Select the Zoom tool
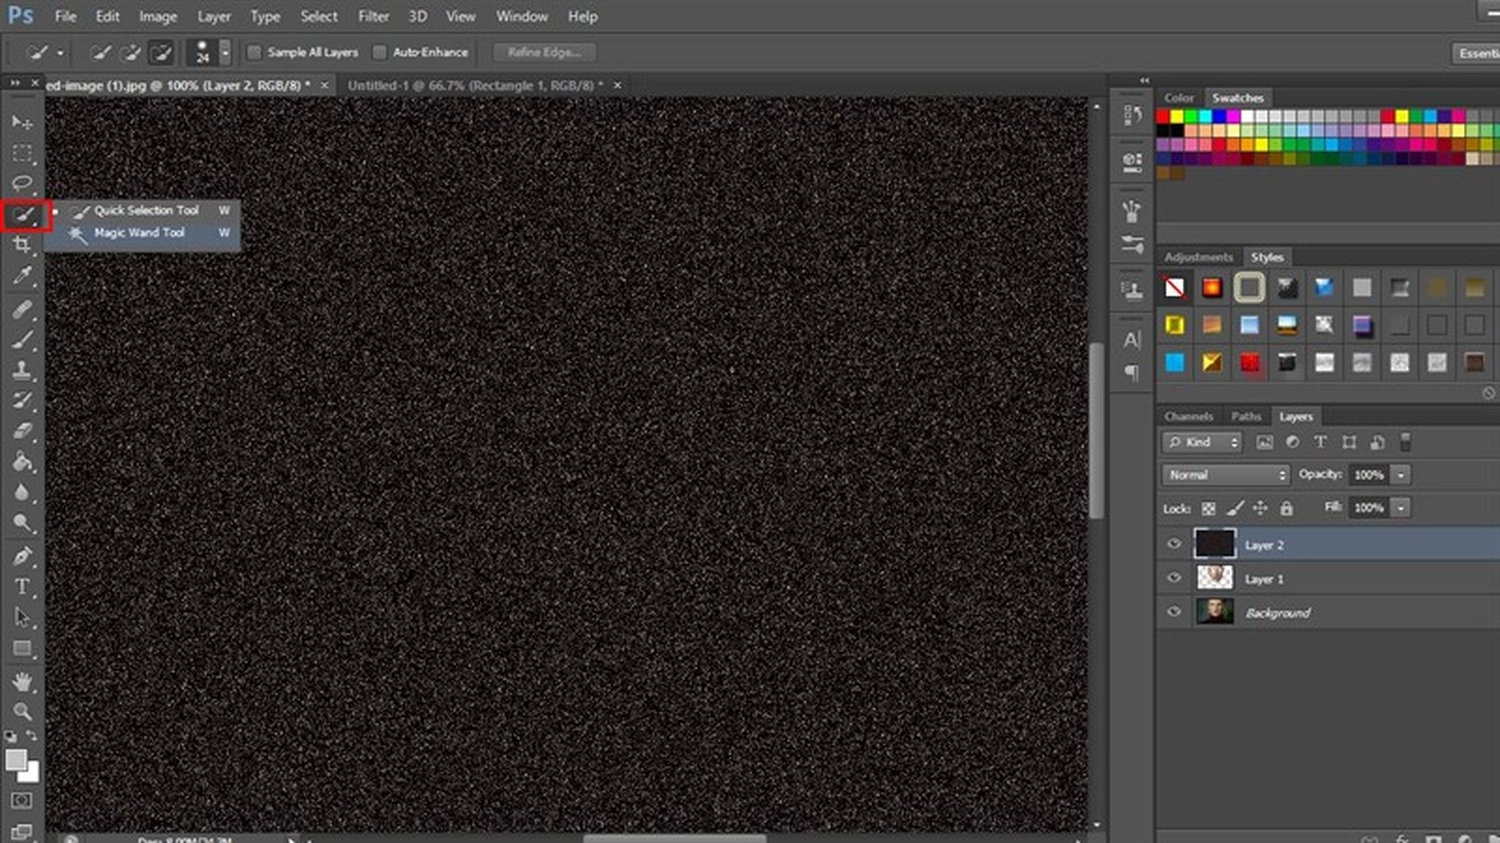The height and width of the screenshot is (843, 1500). tap(22, 712)
